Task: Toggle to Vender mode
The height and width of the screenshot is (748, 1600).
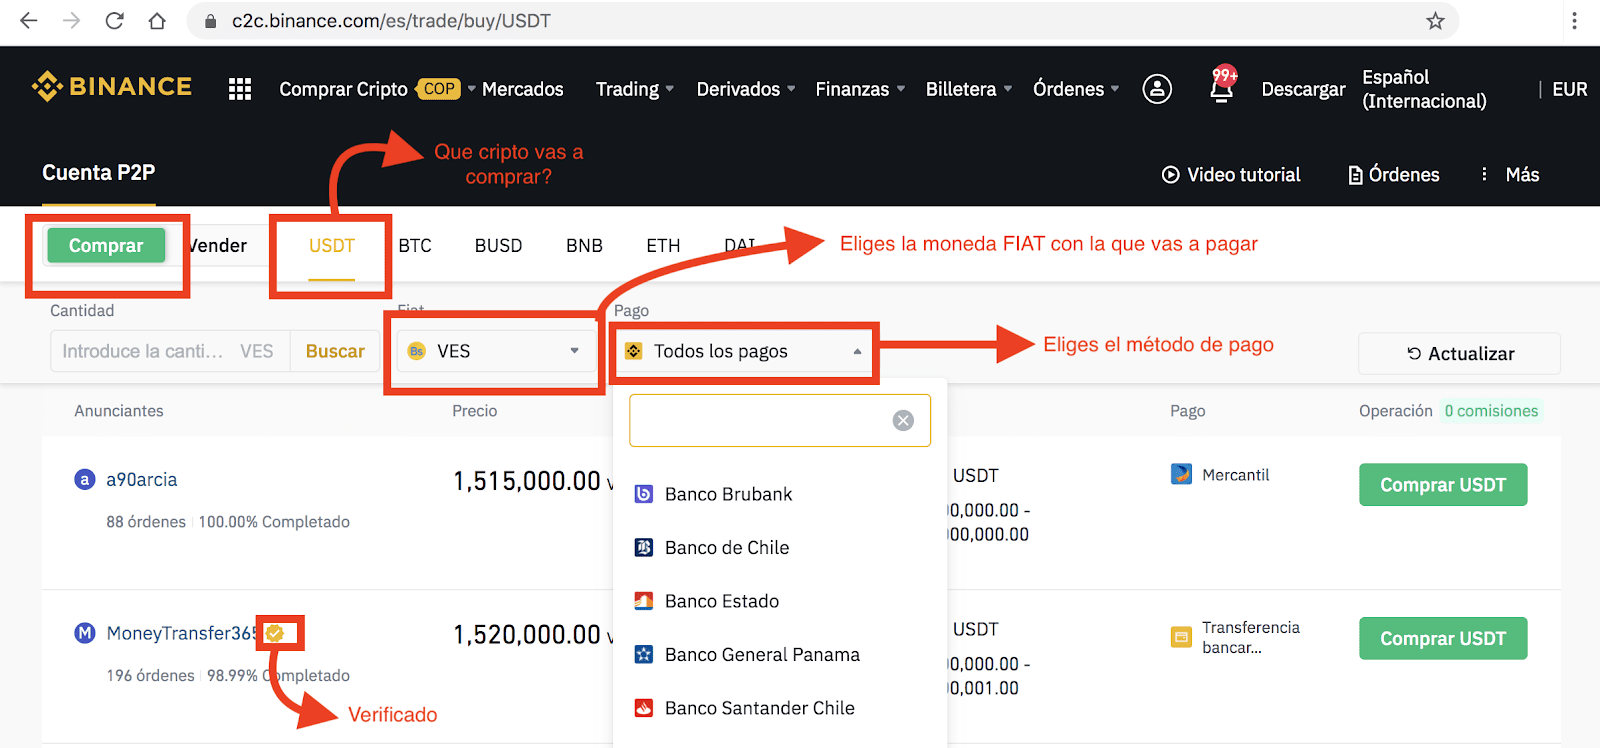Action: click(218, 245)
